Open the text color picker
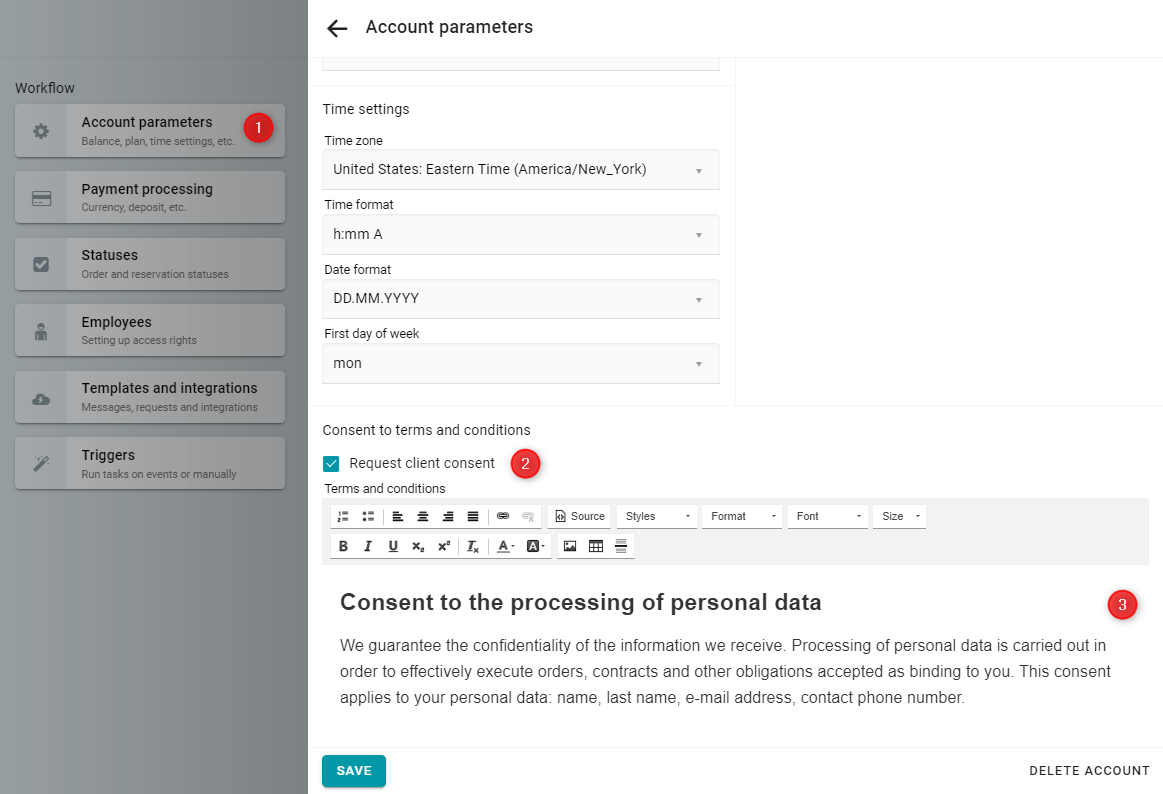1163x794 pixels. pyautogui.click(x=505, y=546)
